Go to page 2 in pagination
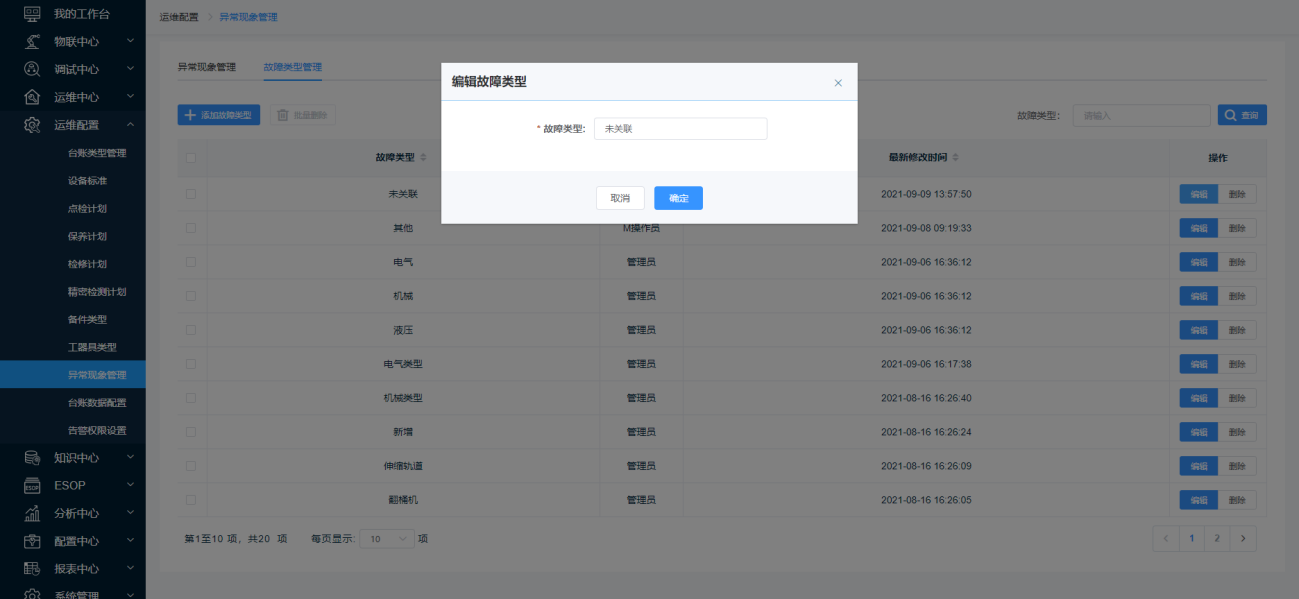The image size is (1299, 599). coord(1217,538)
